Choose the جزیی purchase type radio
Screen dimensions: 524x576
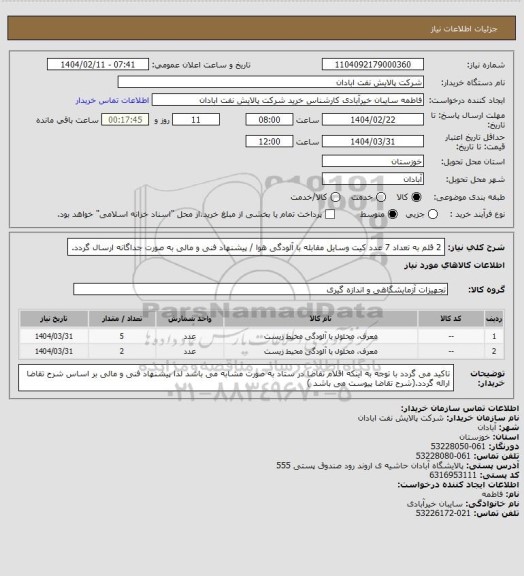point(433,215)
